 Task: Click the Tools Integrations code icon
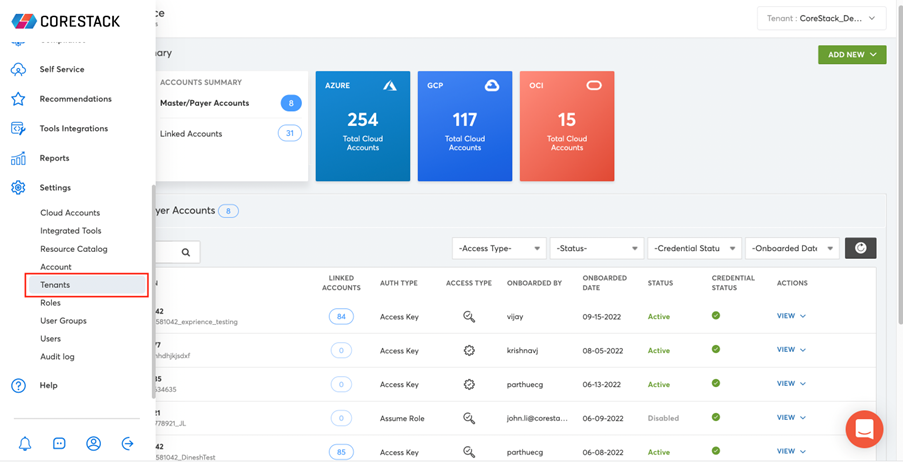[18, 128]
